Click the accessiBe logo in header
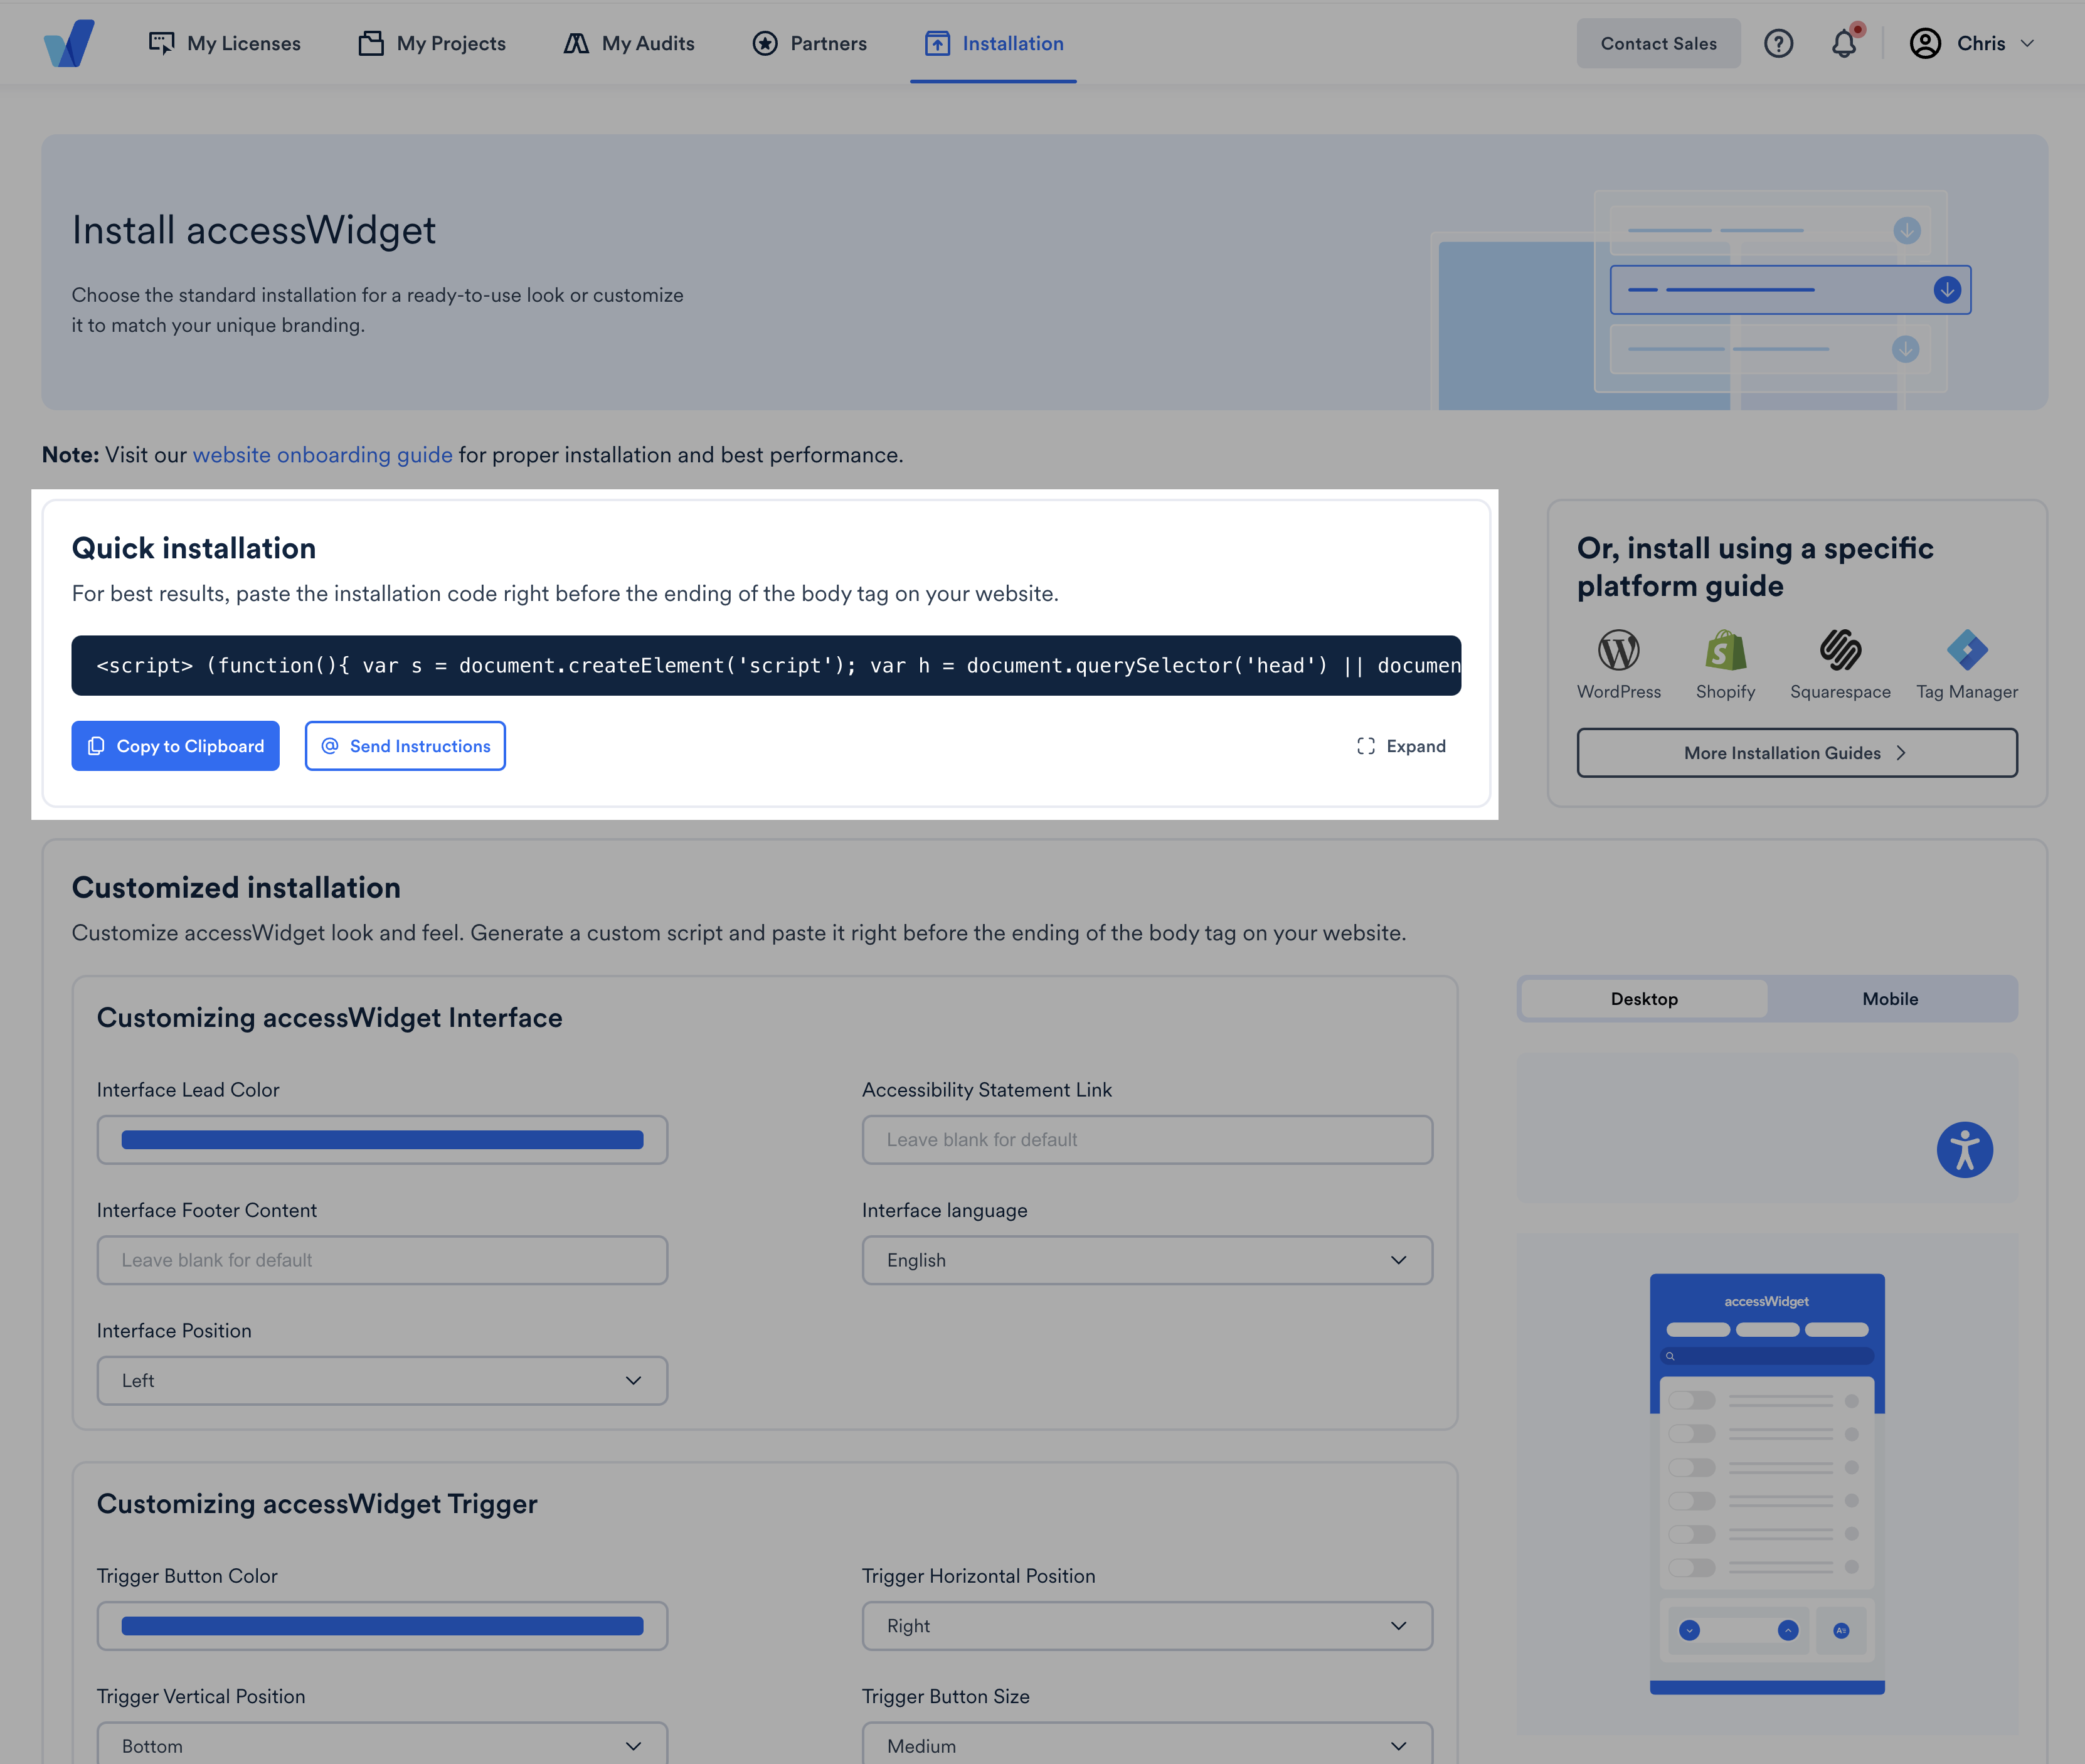Screen dimensions: 2085x1764 tap(69, 43)
